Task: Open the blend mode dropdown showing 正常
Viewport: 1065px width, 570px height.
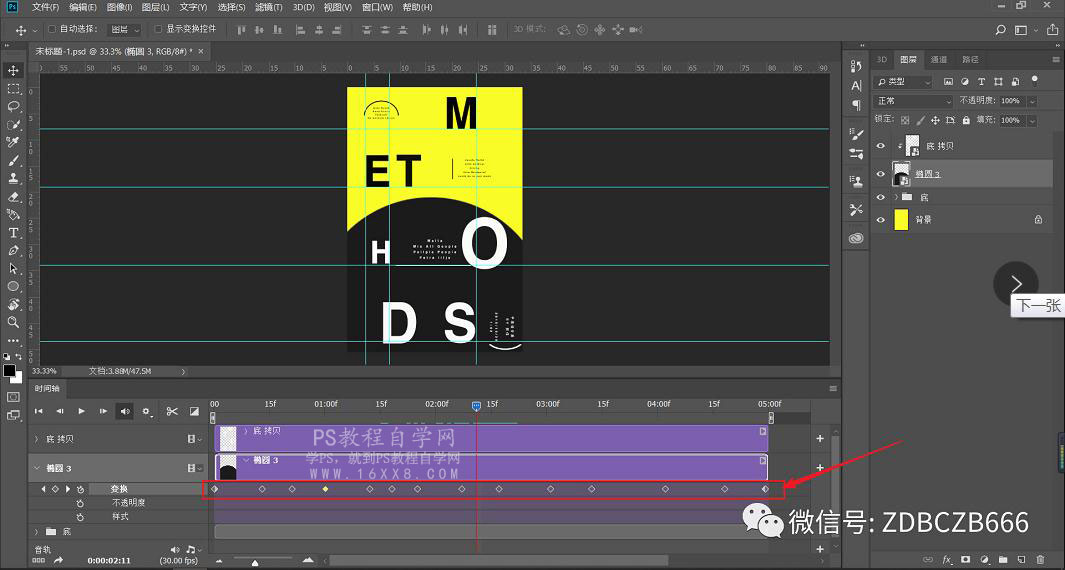Action: point(914,101)
